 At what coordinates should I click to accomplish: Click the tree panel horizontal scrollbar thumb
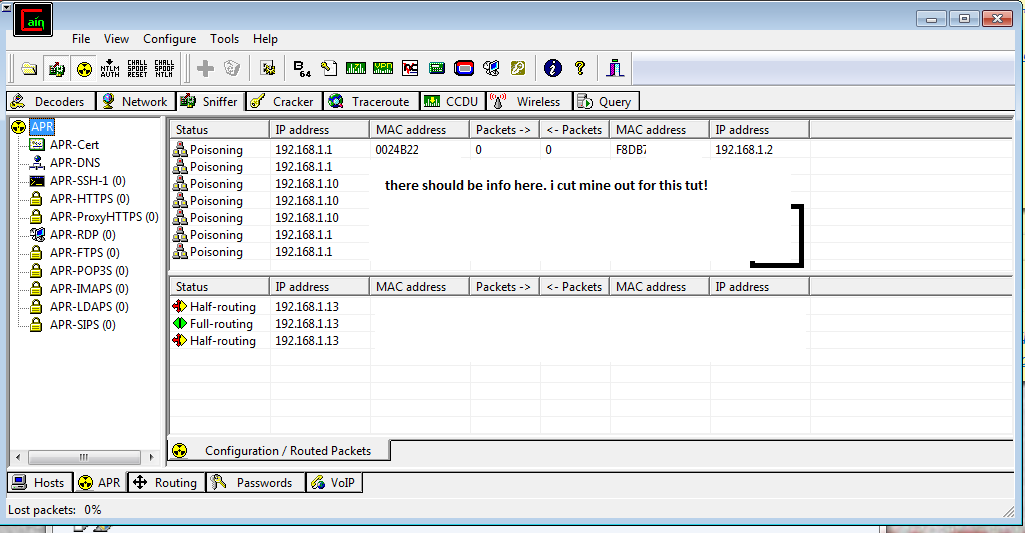point(84,457)
